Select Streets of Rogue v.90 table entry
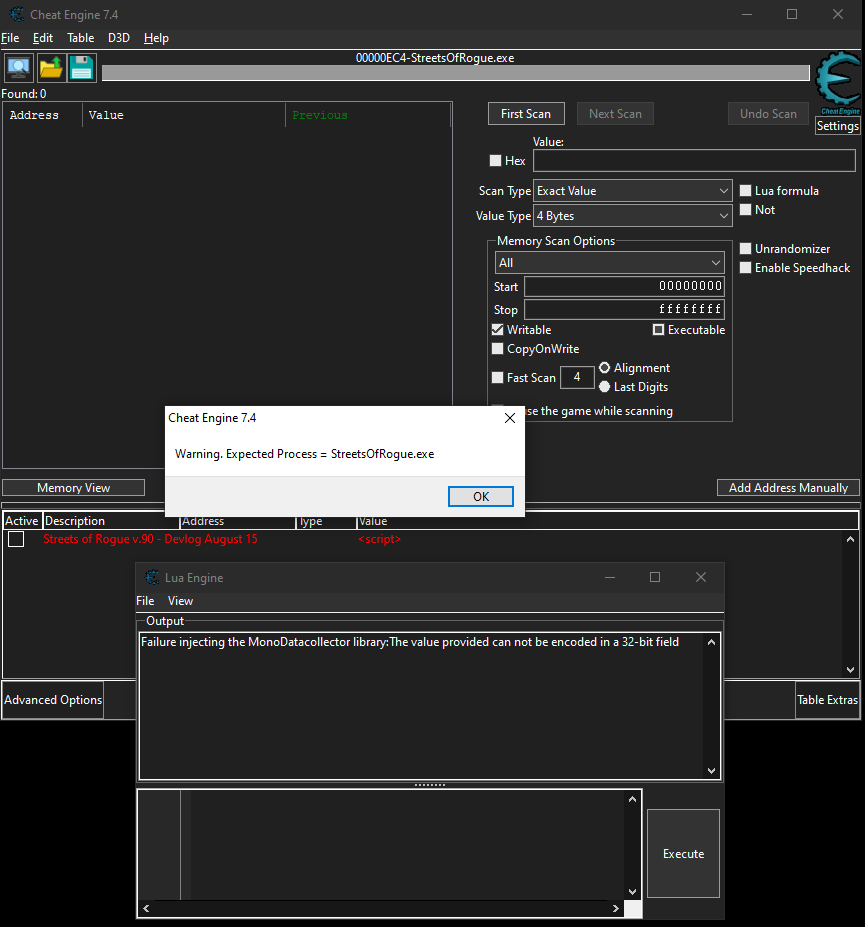 [x=150, y=539]
